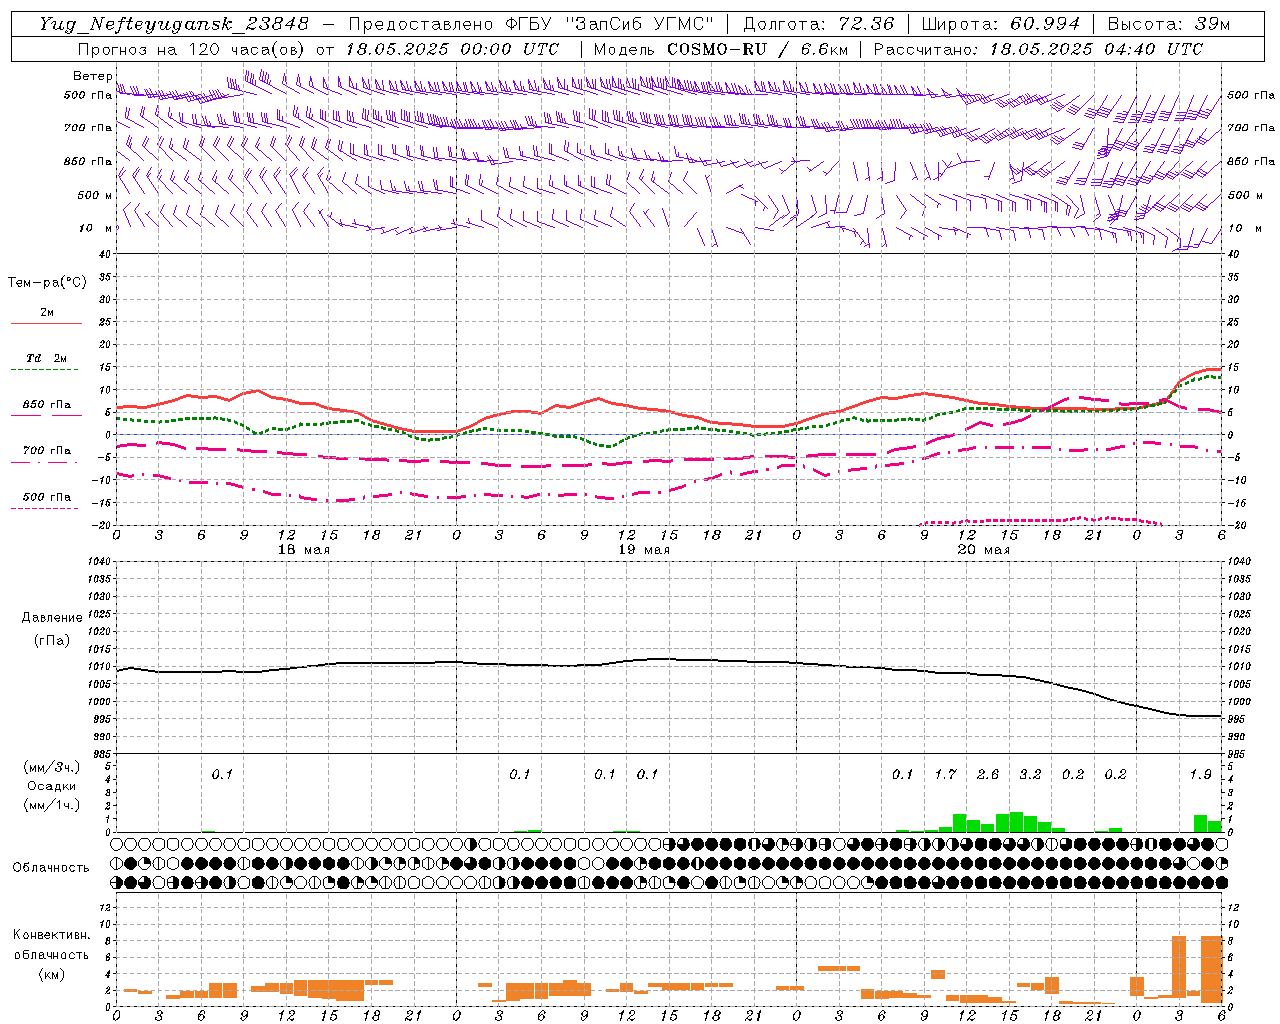
Task: Click the 19 мая date label
Action: point(643,550)
